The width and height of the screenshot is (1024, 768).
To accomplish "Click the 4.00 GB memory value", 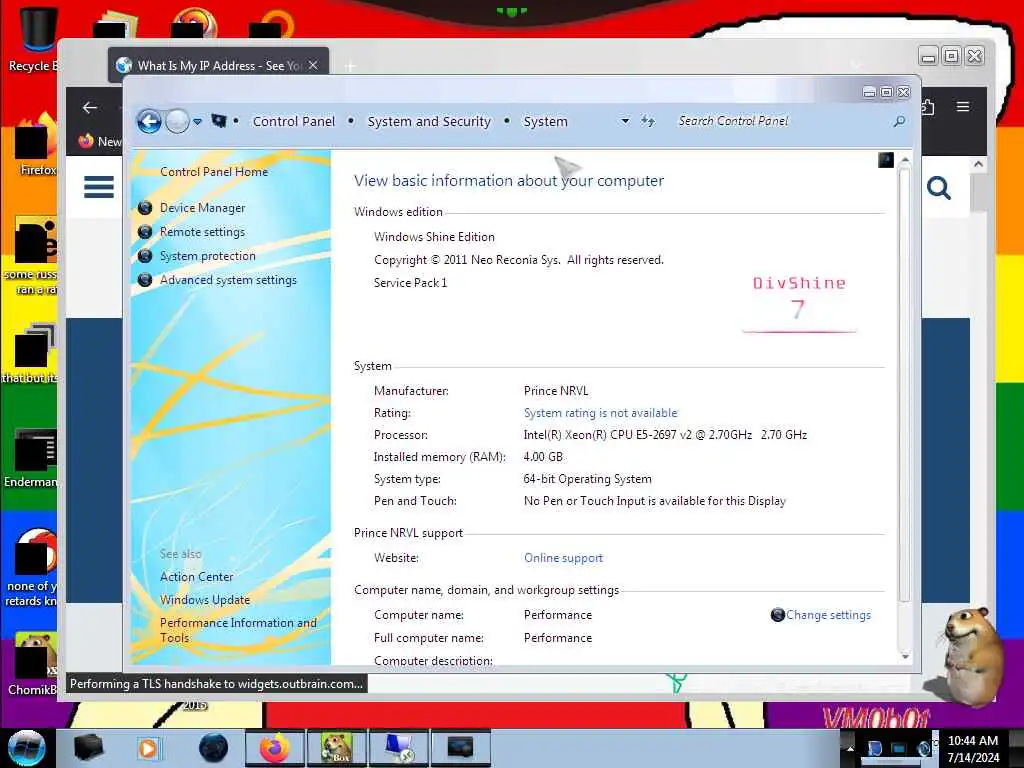I will [x=543, y=457].
